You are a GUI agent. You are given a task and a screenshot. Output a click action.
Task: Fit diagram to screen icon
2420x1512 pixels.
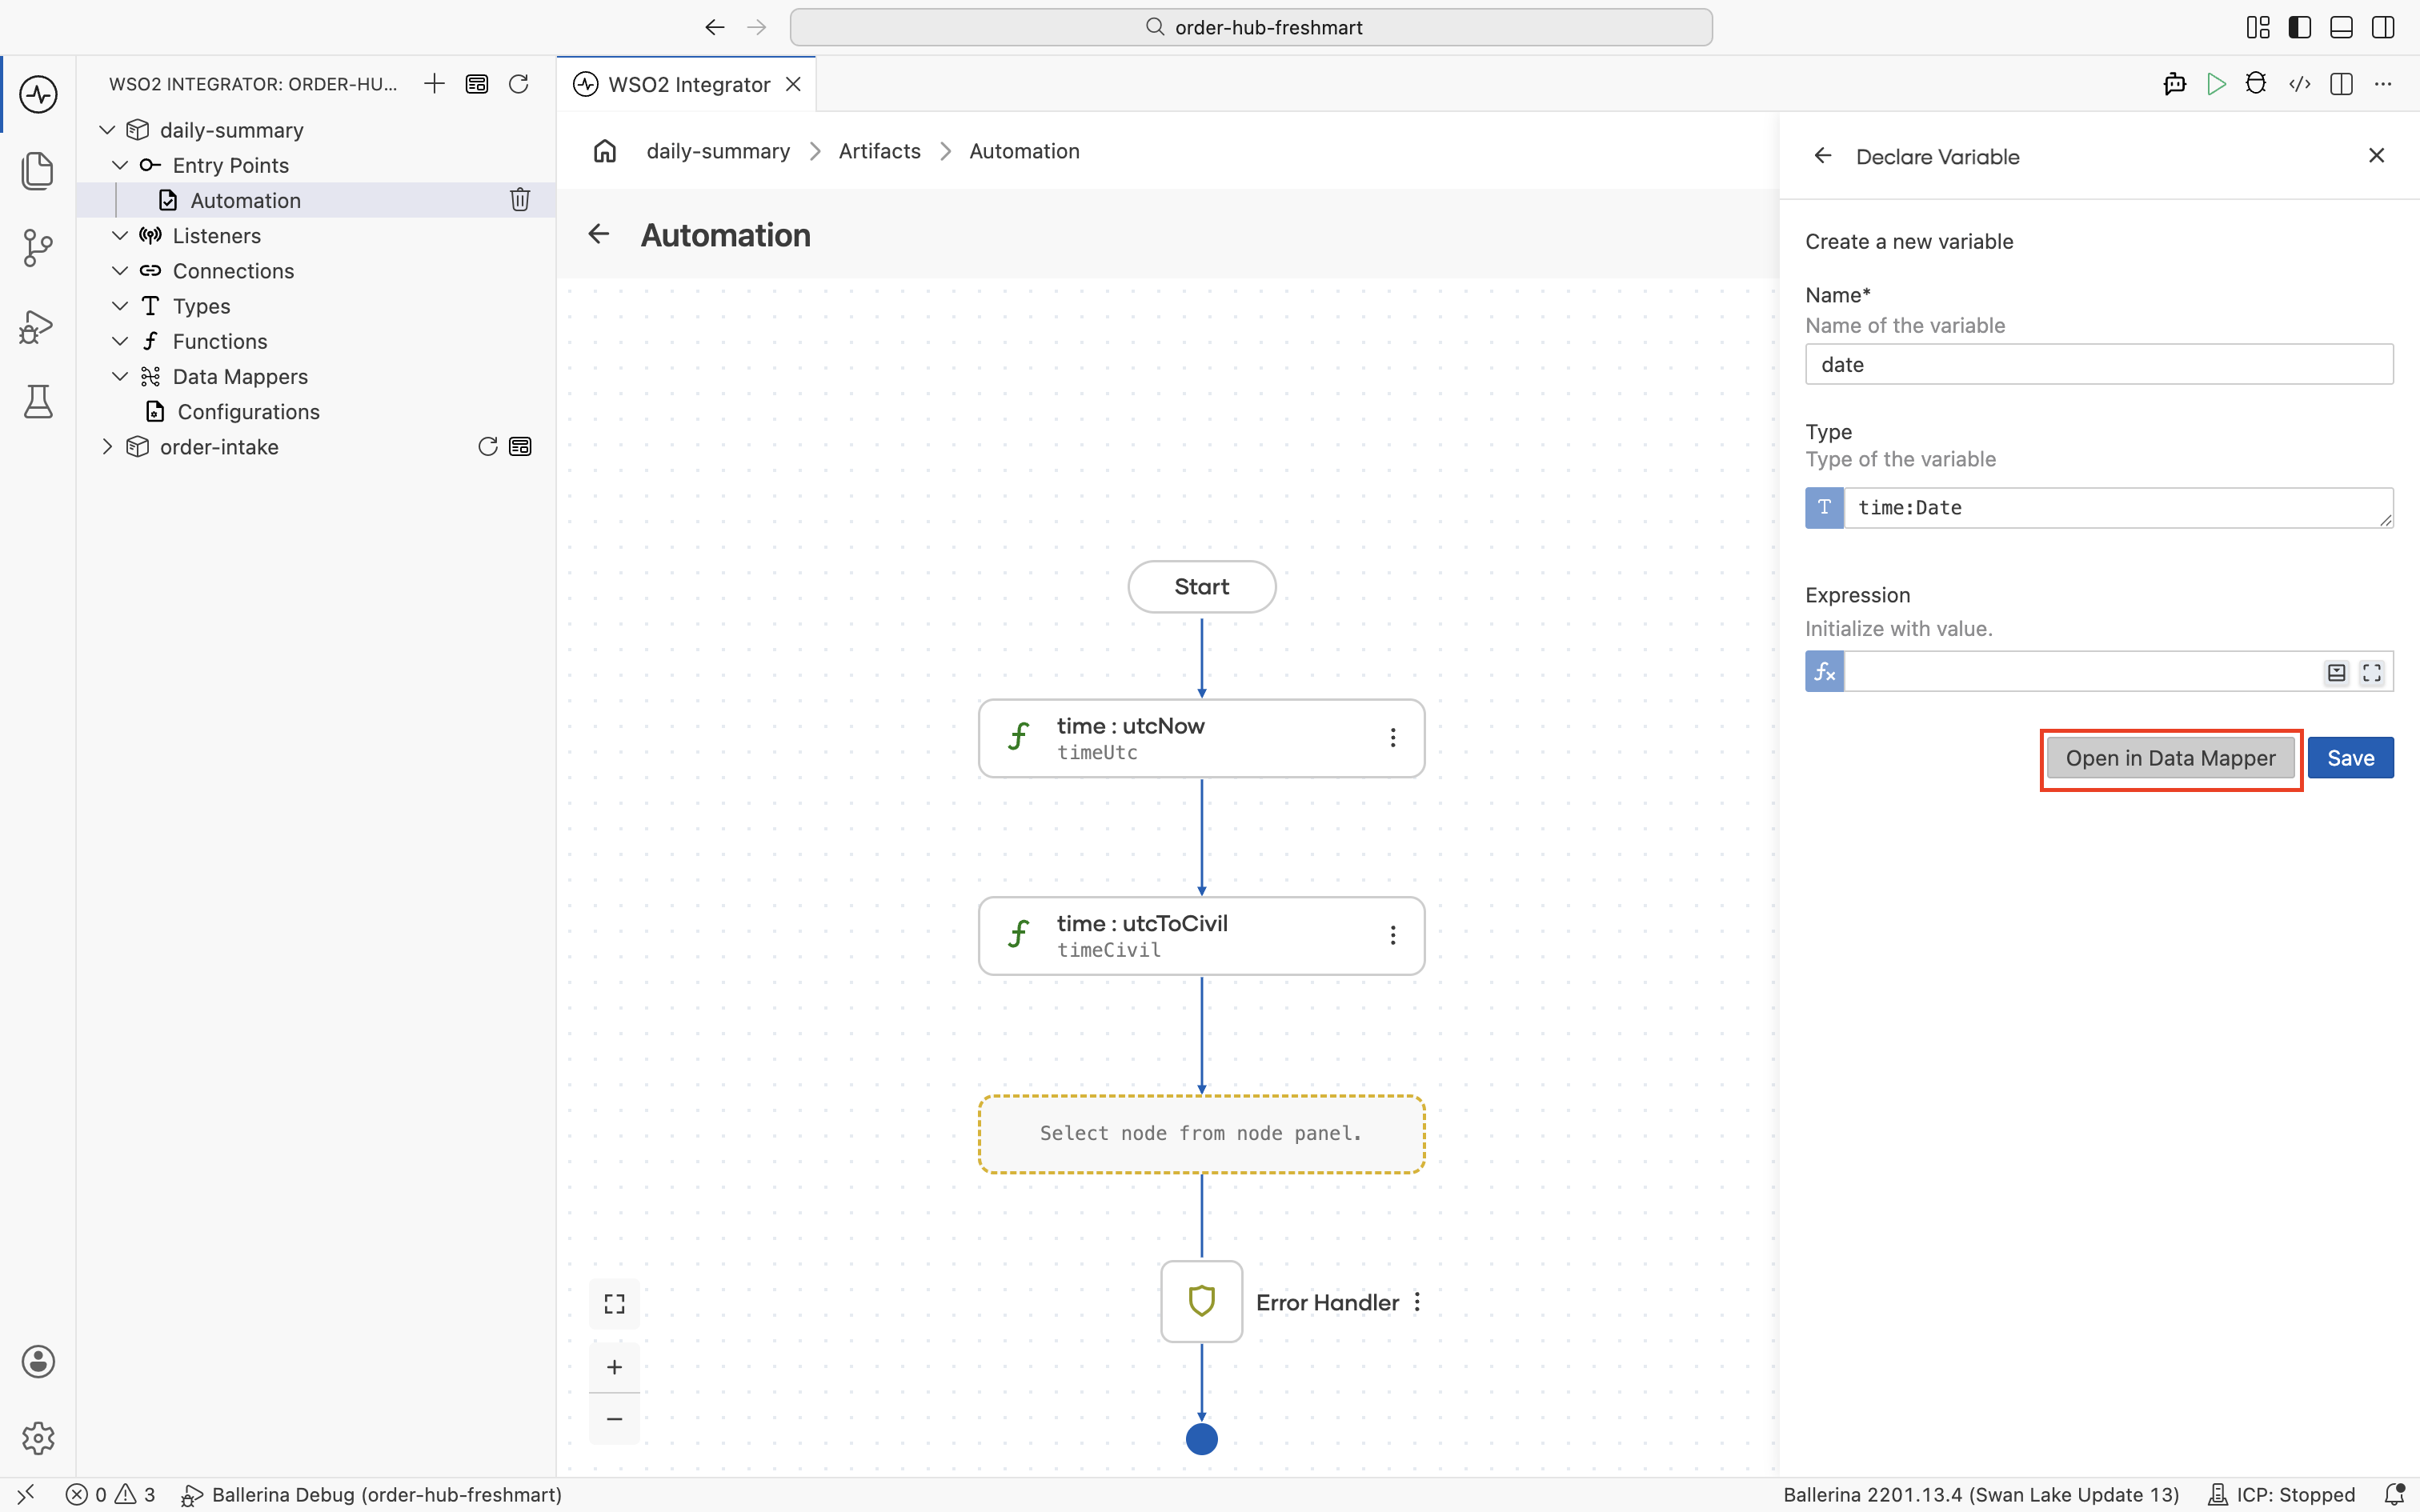point(614,1304)
